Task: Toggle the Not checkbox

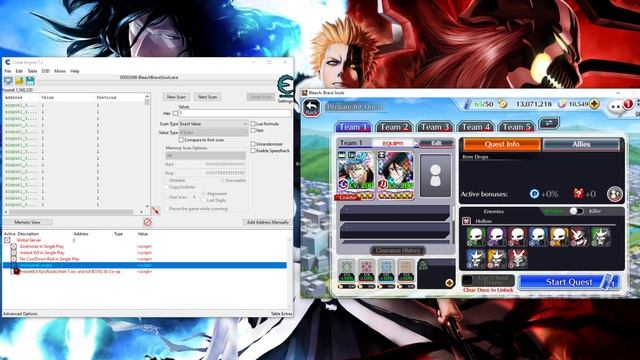Action: (x=253, y=130)
